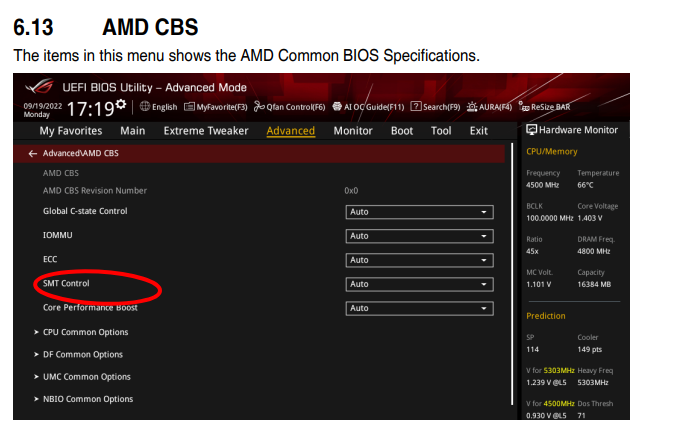Click the SP value 114

click(533, 349)
